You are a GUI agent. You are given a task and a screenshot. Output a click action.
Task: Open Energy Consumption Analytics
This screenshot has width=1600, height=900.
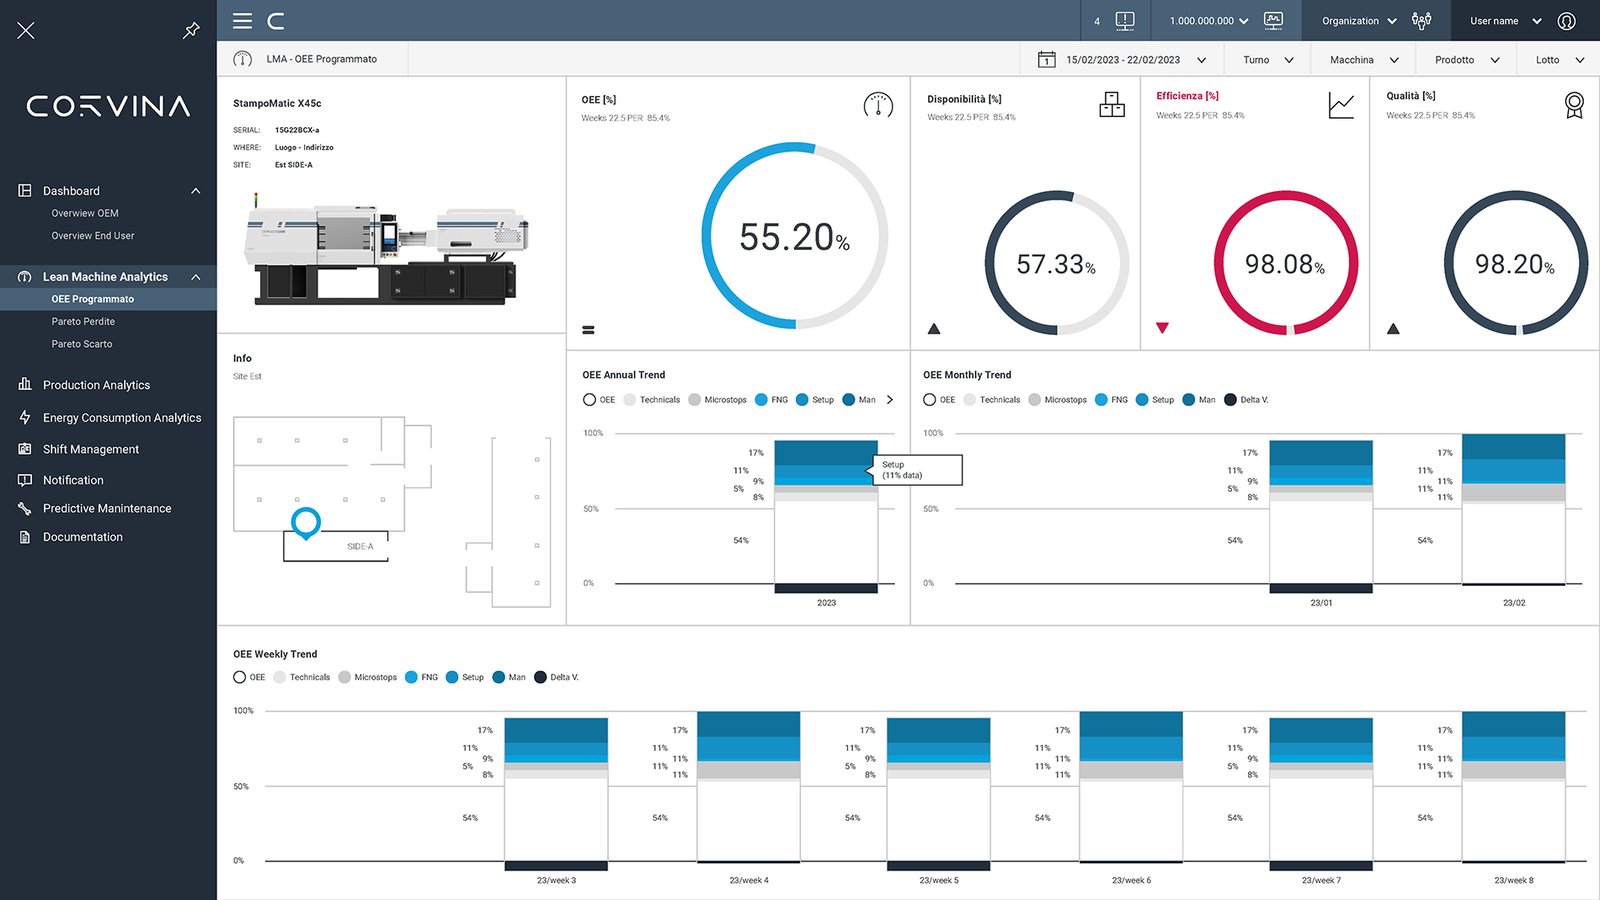click(120, 417)
